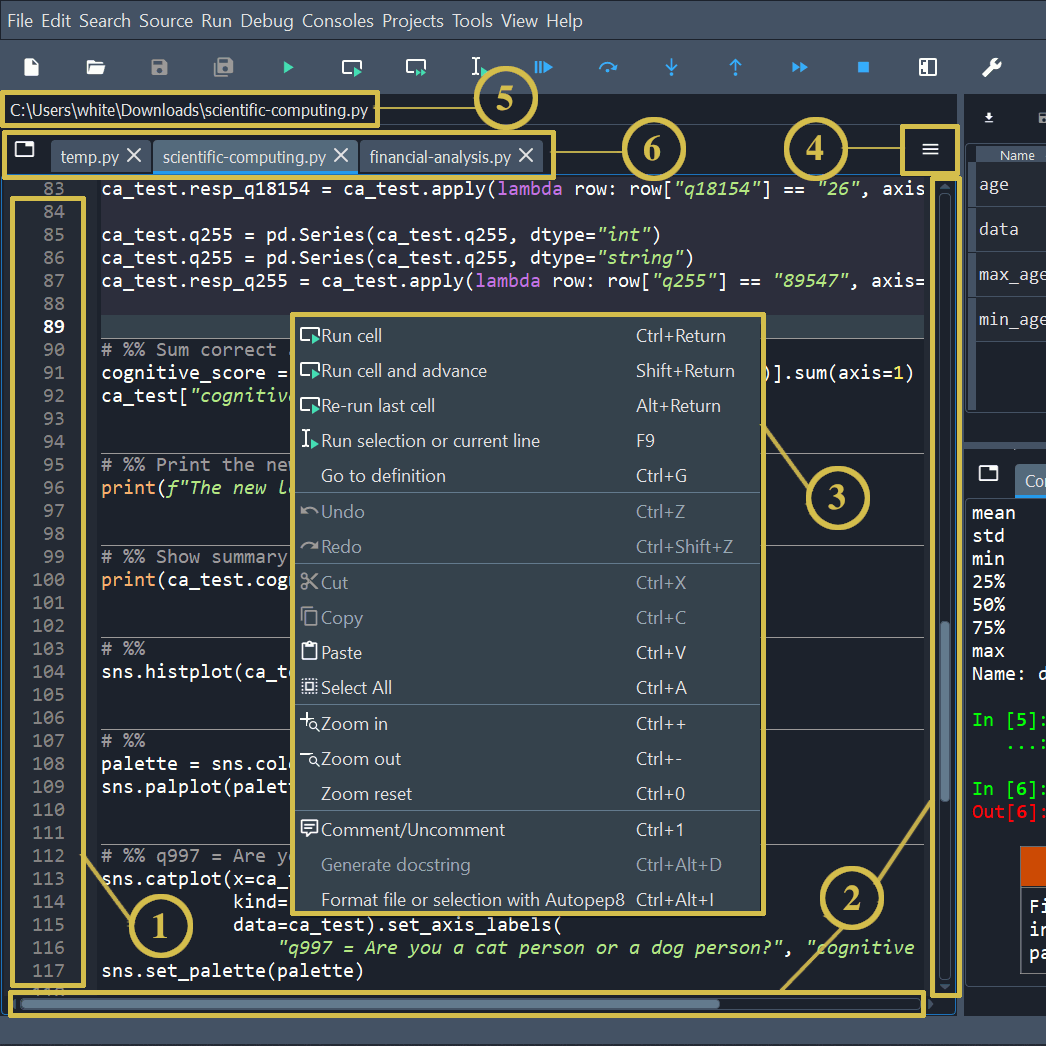The height and width of the screenshot is (1046, 1046).
Task: Click the file path field showing scientific-computing.py
Action: tap(190, 110)
